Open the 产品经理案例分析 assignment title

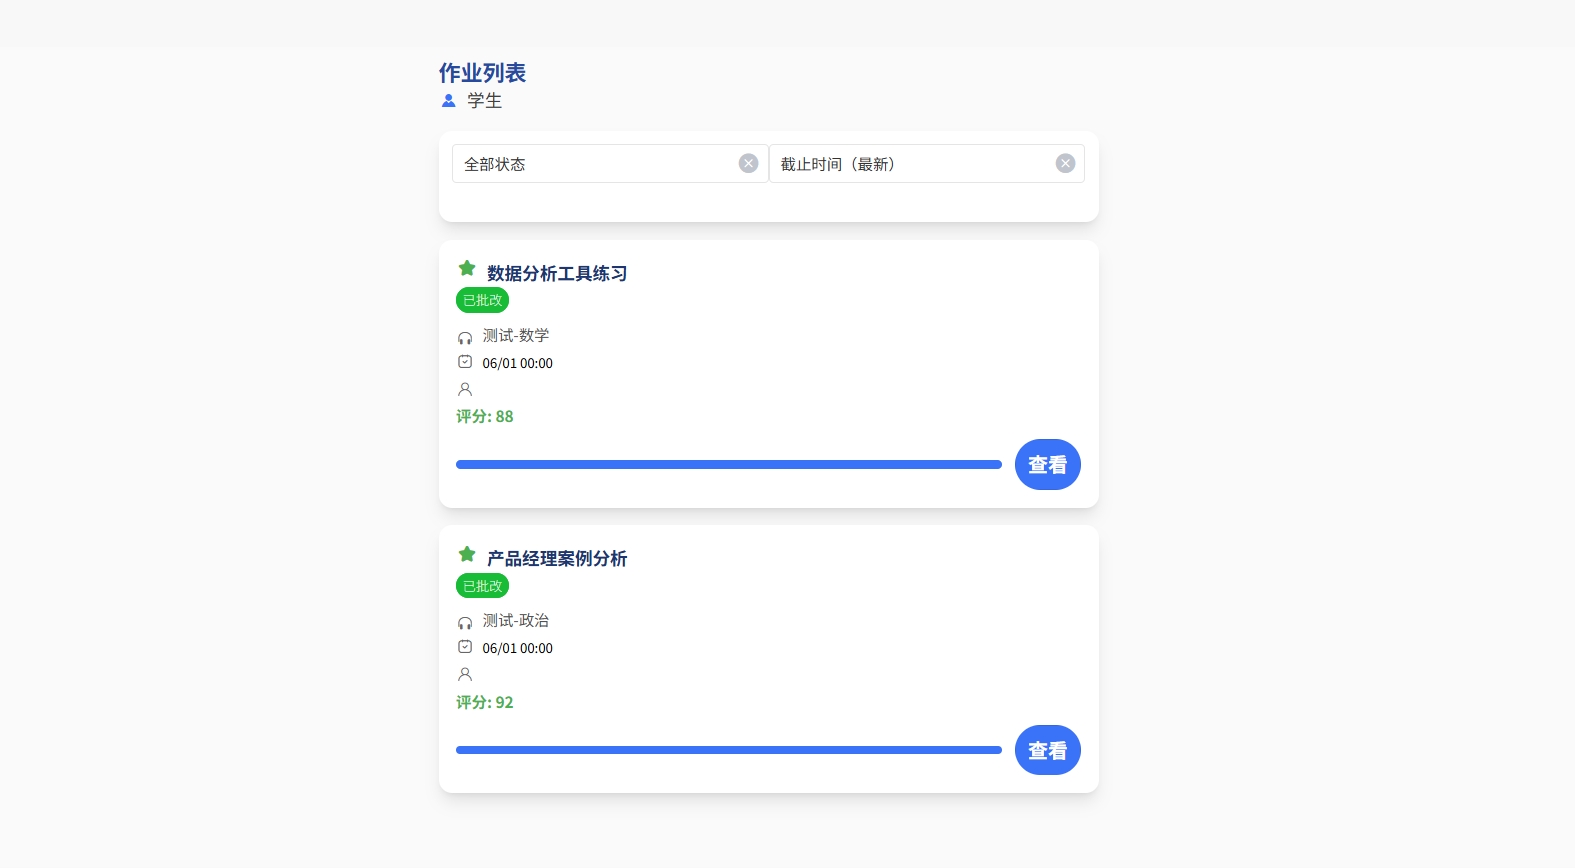tap(557, 559)
